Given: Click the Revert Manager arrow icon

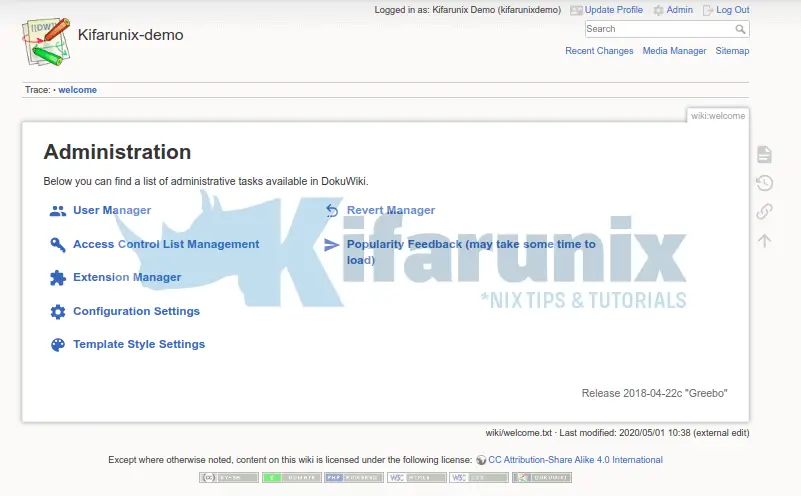Looking at the screenshot, I should (x=332, y=211).
